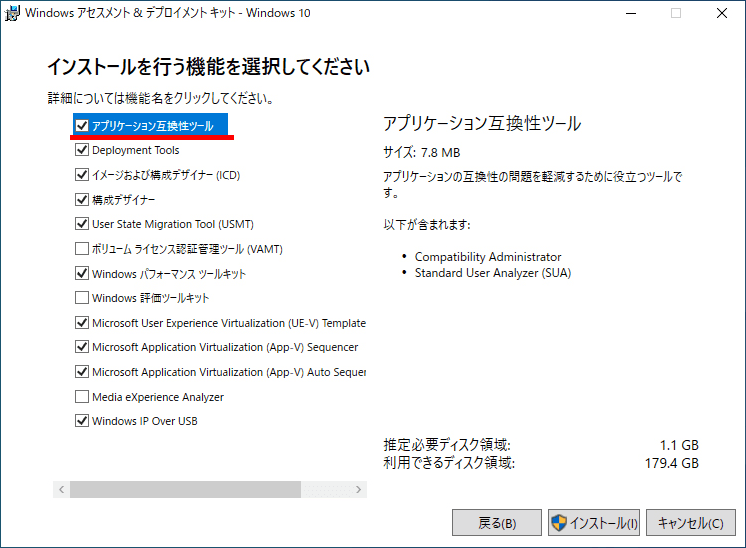Screen dimensions: 746x548
Task: Click the horizontal scrollbar thumb
Action: [185, 489]
